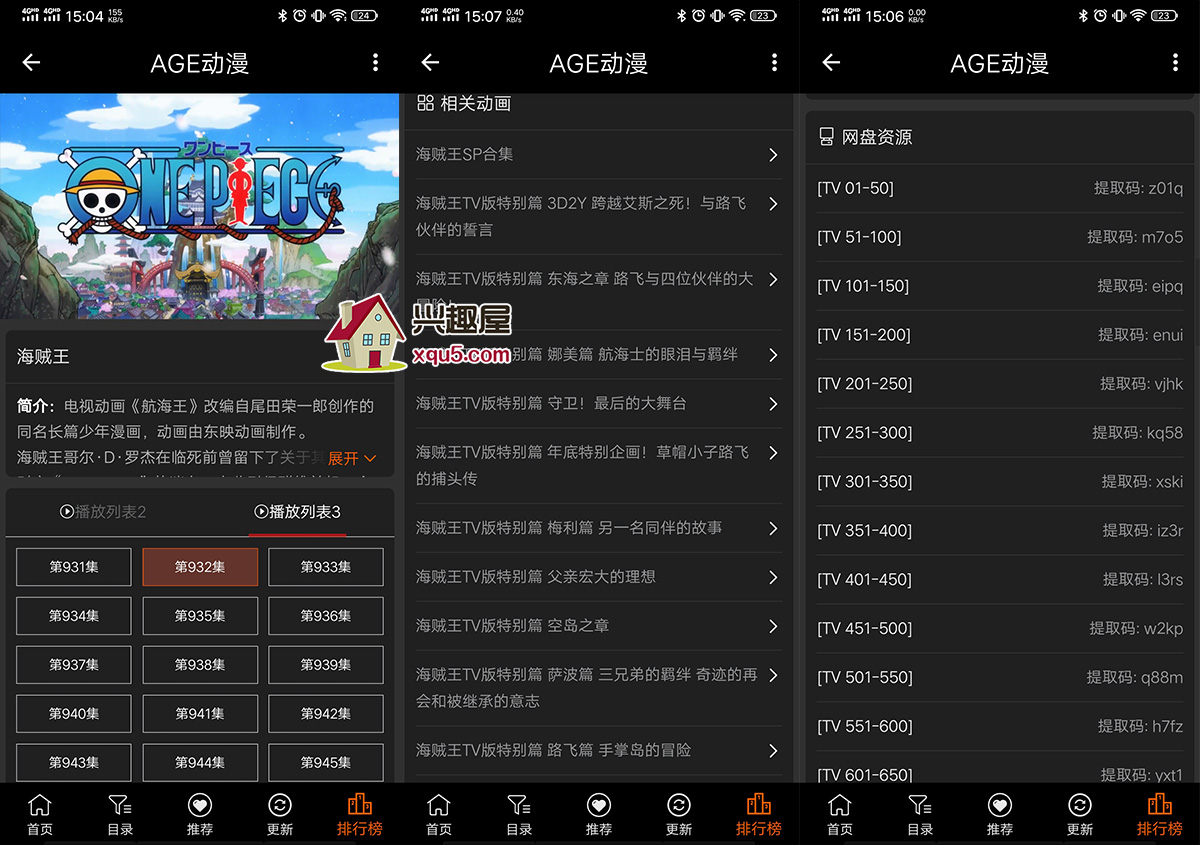This screenshot has width=1200, height=845.
Task: Open 推荐 heart icon on middle screen
Action: pos(599,814)
